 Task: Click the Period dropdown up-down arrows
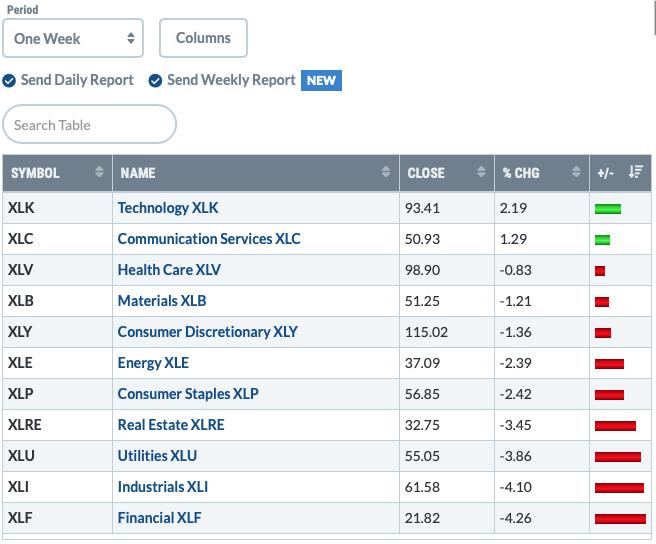coord(131,38)
